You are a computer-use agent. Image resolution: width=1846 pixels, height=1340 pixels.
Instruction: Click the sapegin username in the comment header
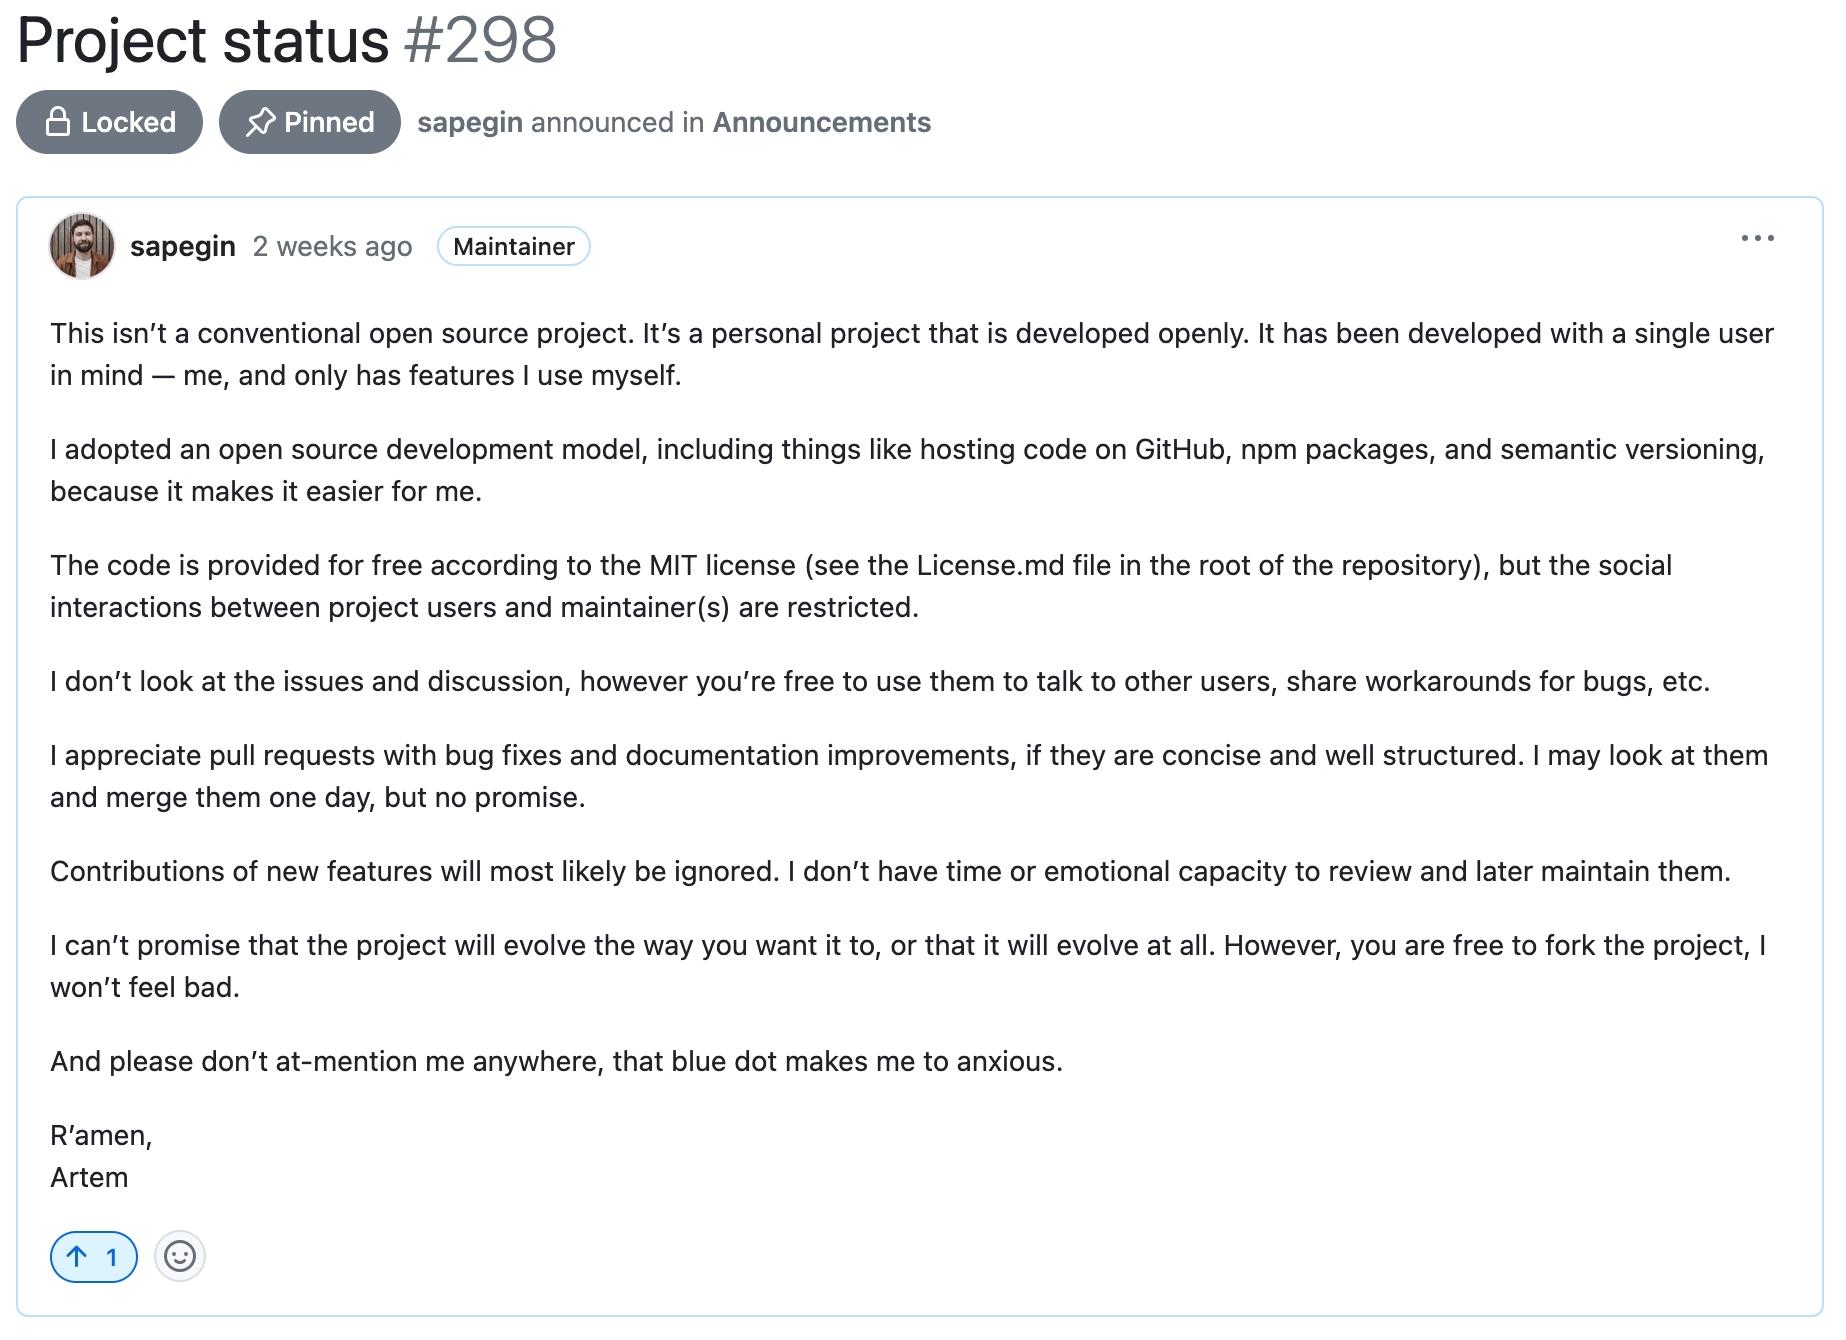183,246
